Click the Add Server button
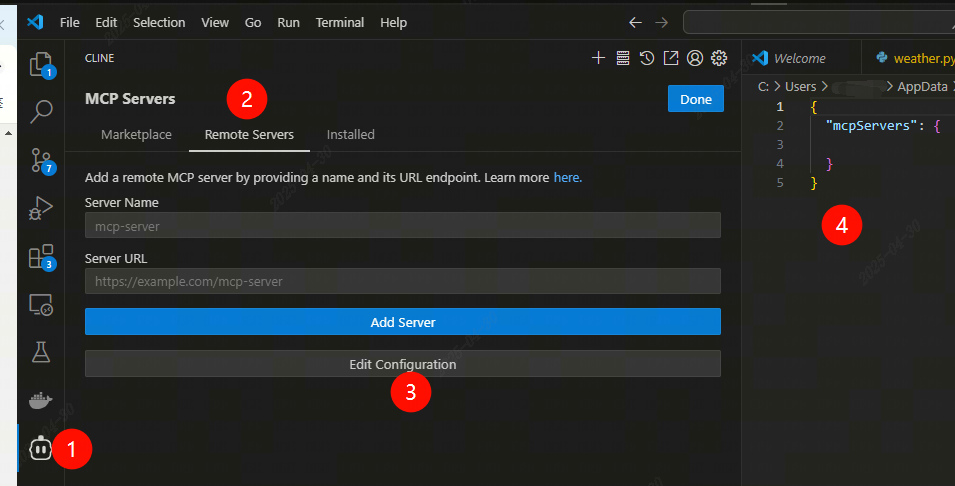This screenshot has height=486, width=955. click(403, 322)
